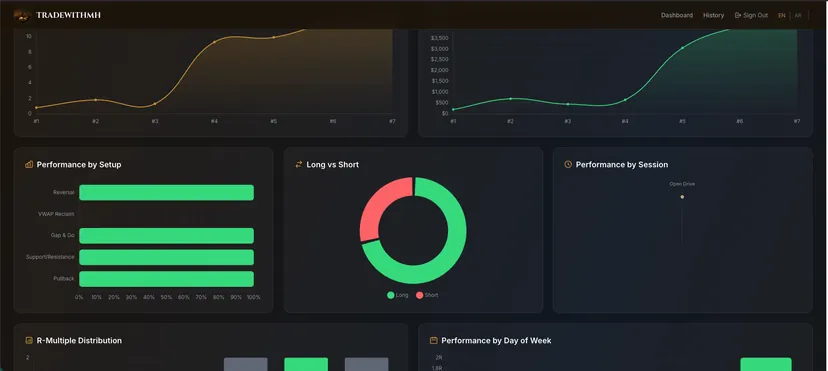Click the $3,500 axis label
The height and width of the screenshot is (371, 828).
point(440,38)
